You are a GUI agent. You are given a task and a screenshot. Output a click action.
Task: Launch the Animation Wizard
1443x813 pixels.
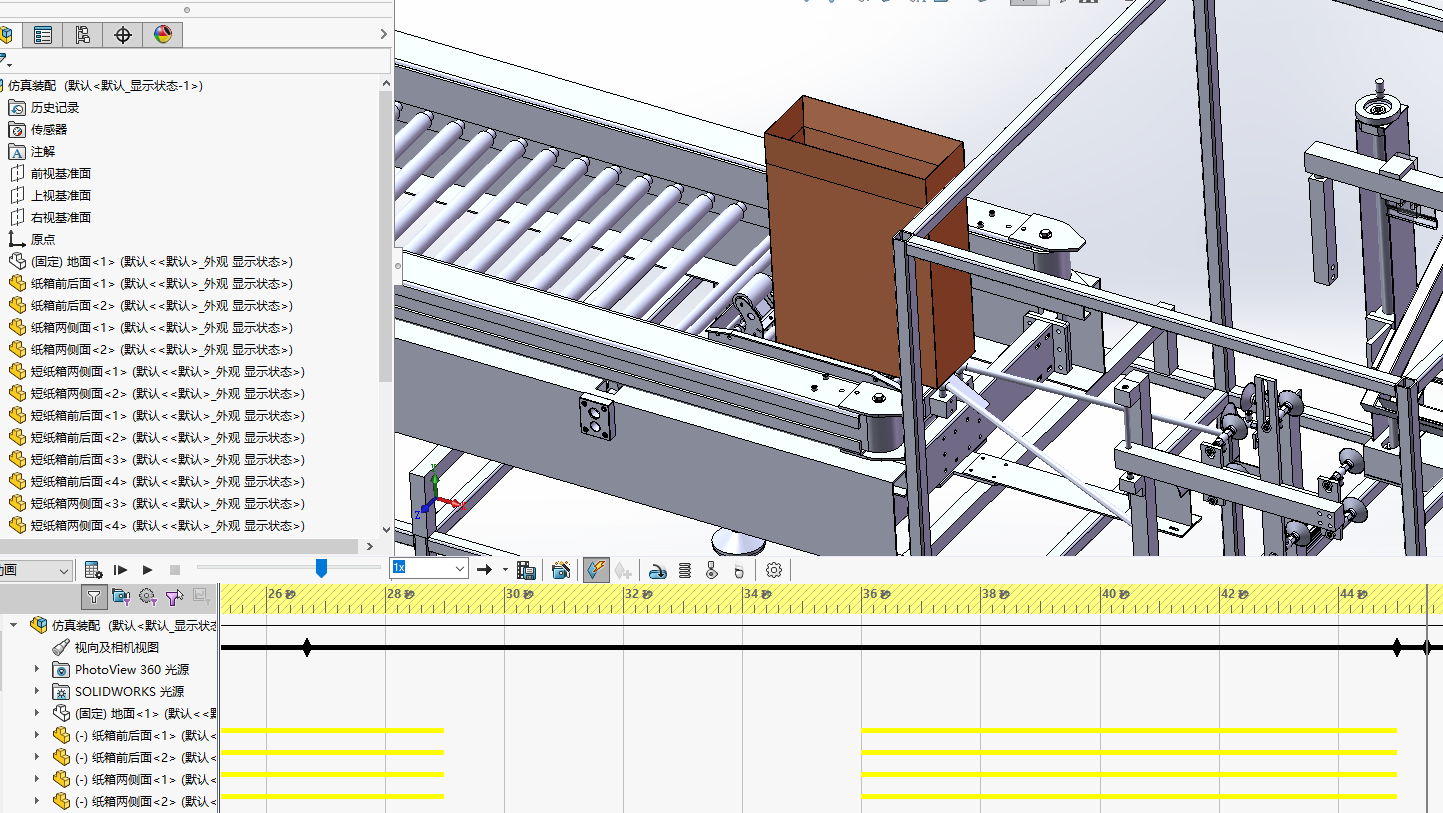pyautogui.click(x=561, y=570)
